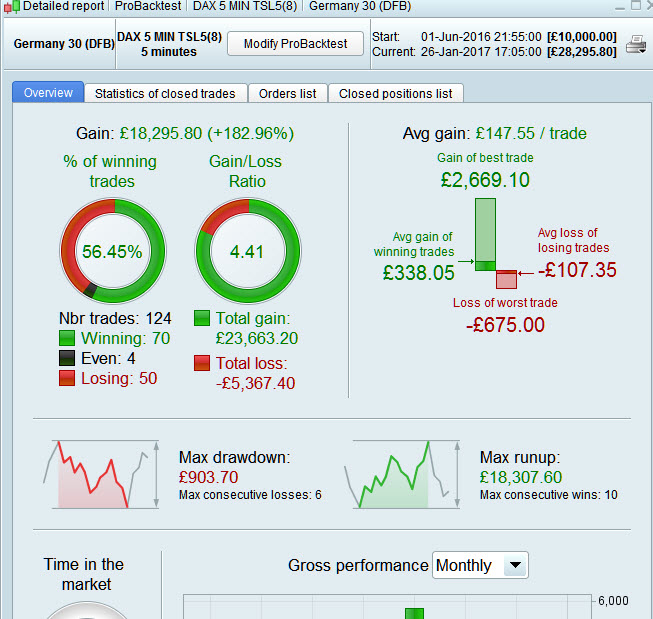Click the Modify ProBacktest button

[x=295, y=43]
